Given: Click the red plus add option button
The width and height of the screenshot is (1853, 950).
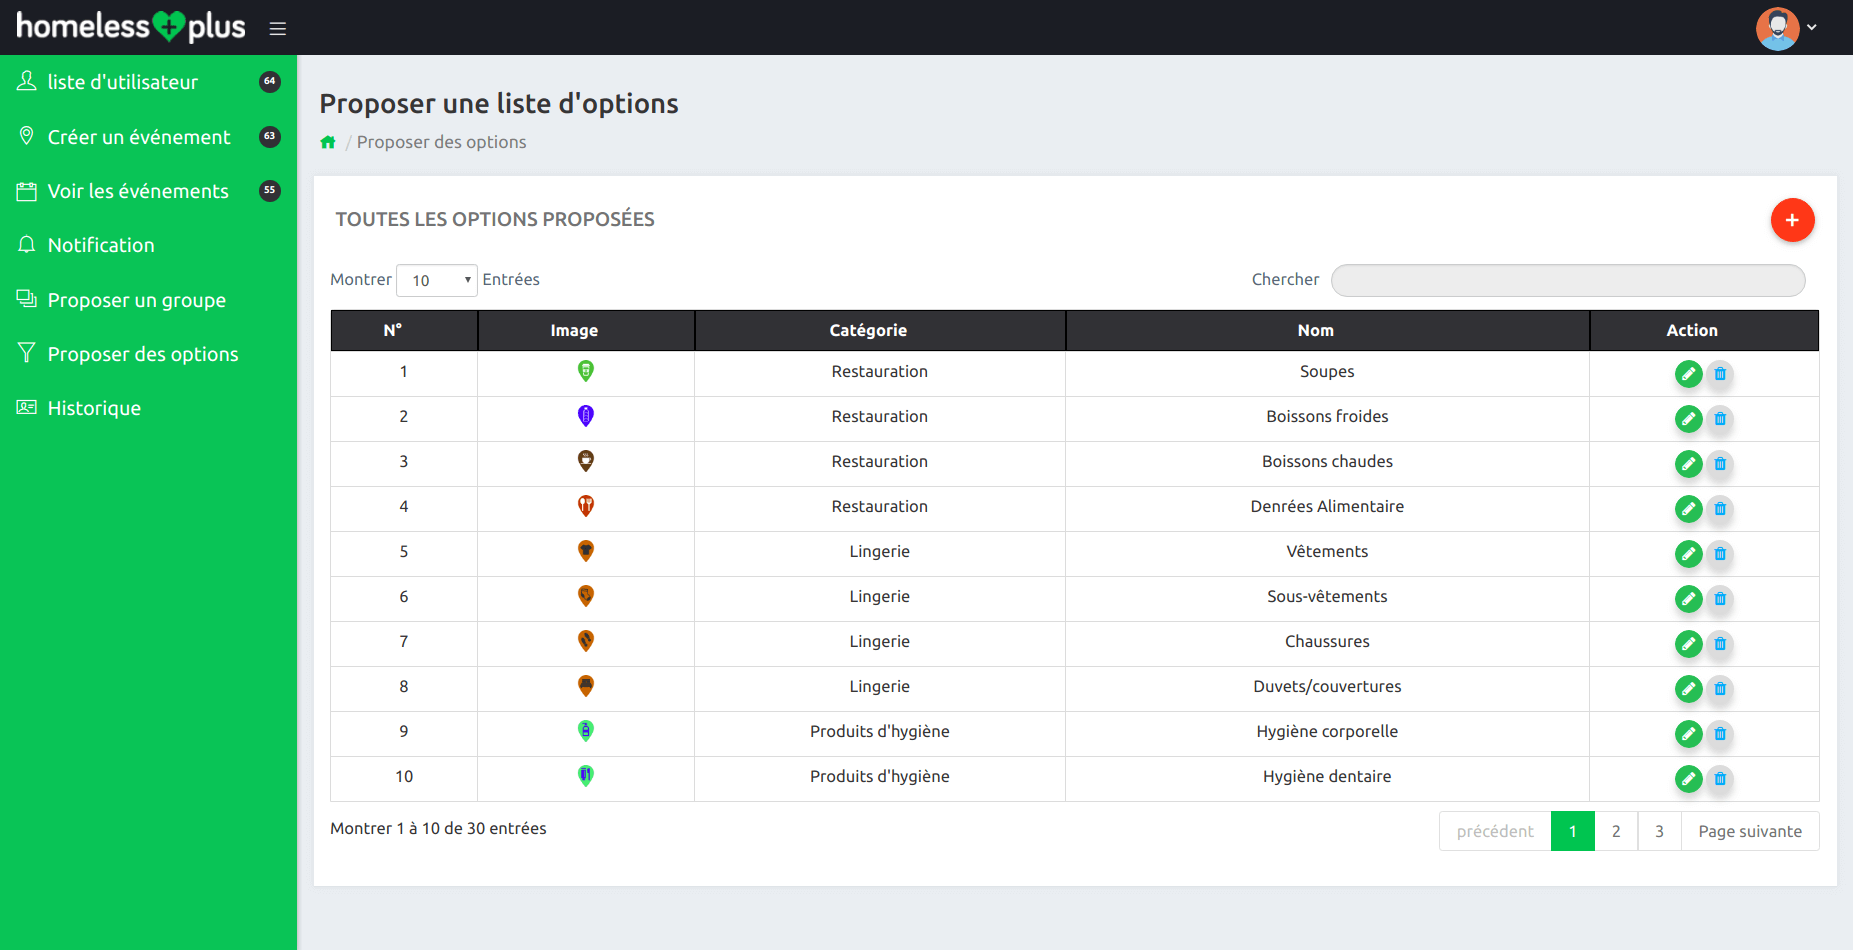Looking at the screenshot, I should coord(1792,220).
